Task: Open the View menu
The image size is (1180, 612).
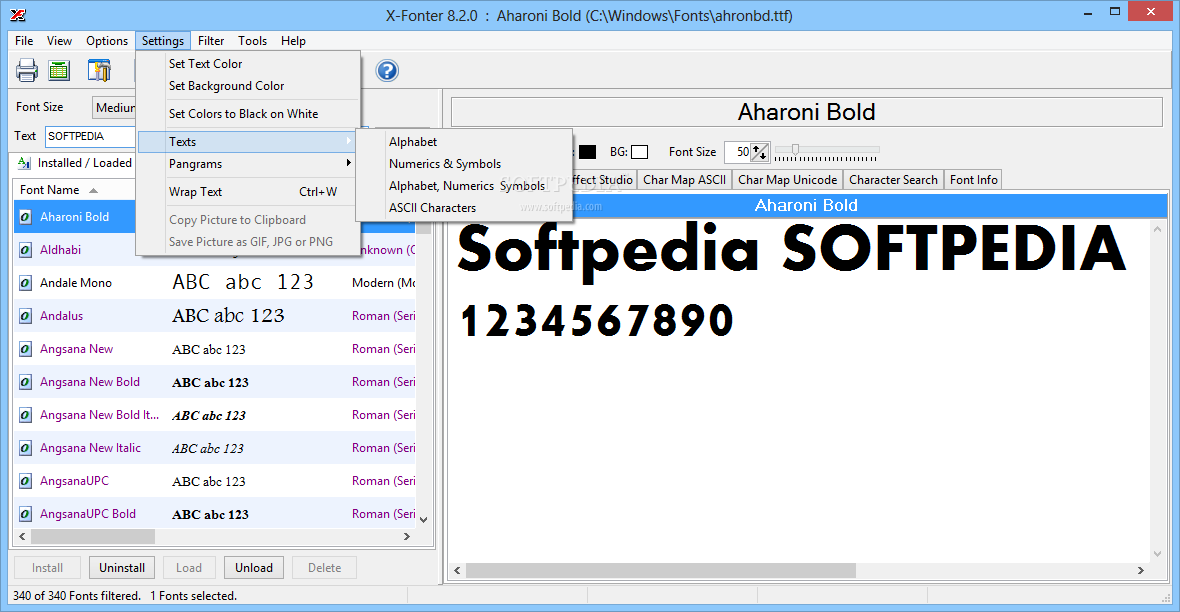Action: [x=59, y=41]
